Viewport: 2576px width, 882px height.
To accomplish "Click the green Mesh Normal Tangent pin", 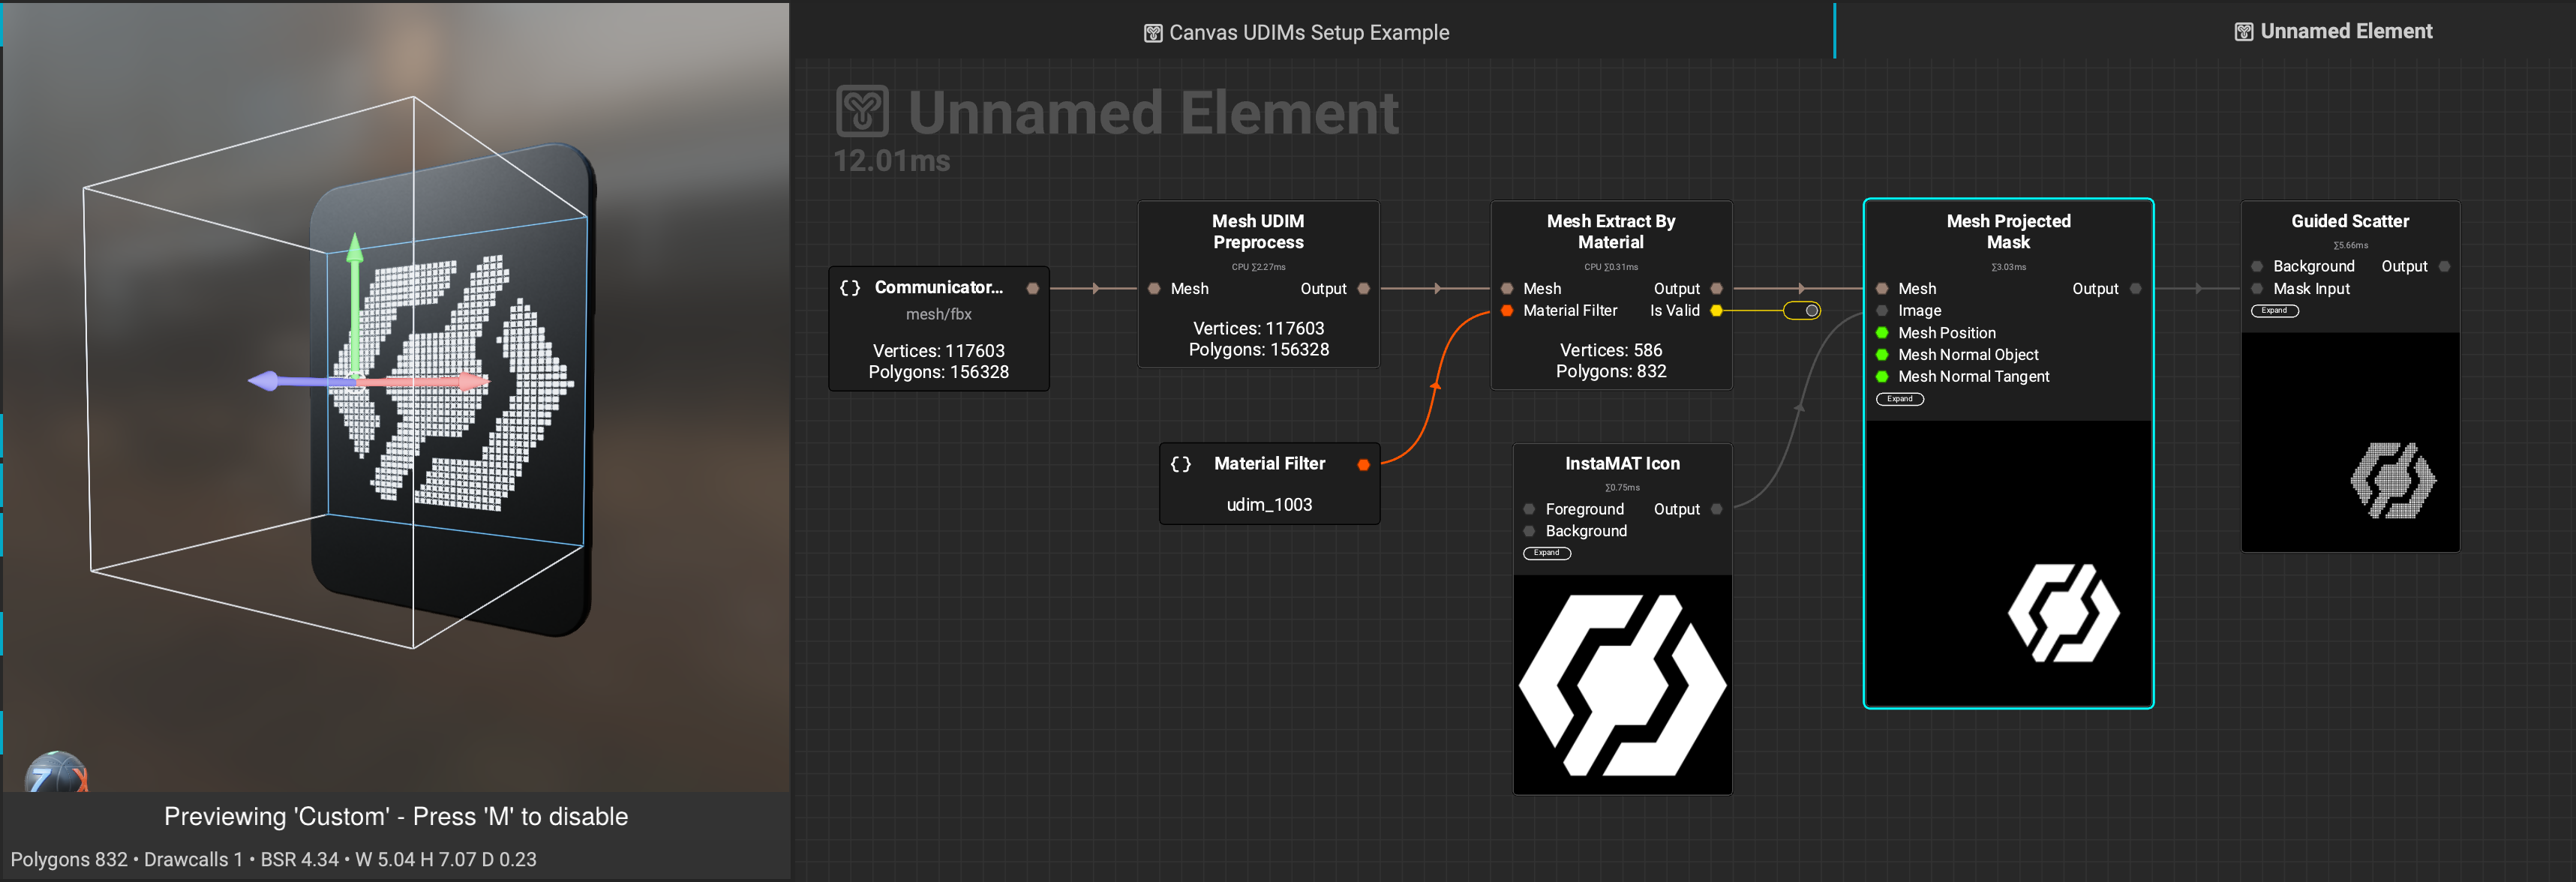I will [x=1882, y=377].
